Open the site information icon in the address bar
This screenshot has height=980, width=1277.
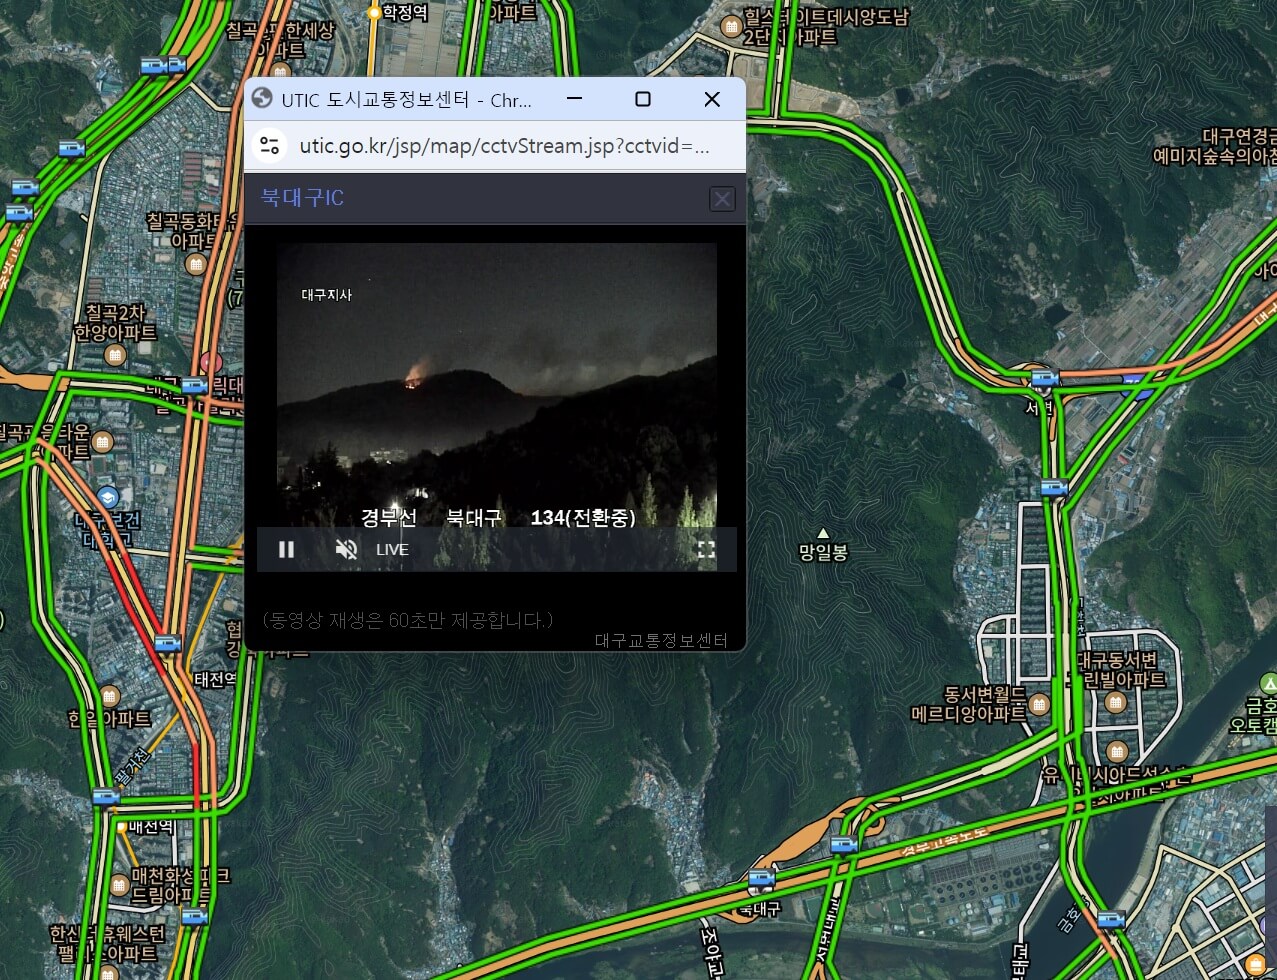pyautogui.click(x=269, y=144)
